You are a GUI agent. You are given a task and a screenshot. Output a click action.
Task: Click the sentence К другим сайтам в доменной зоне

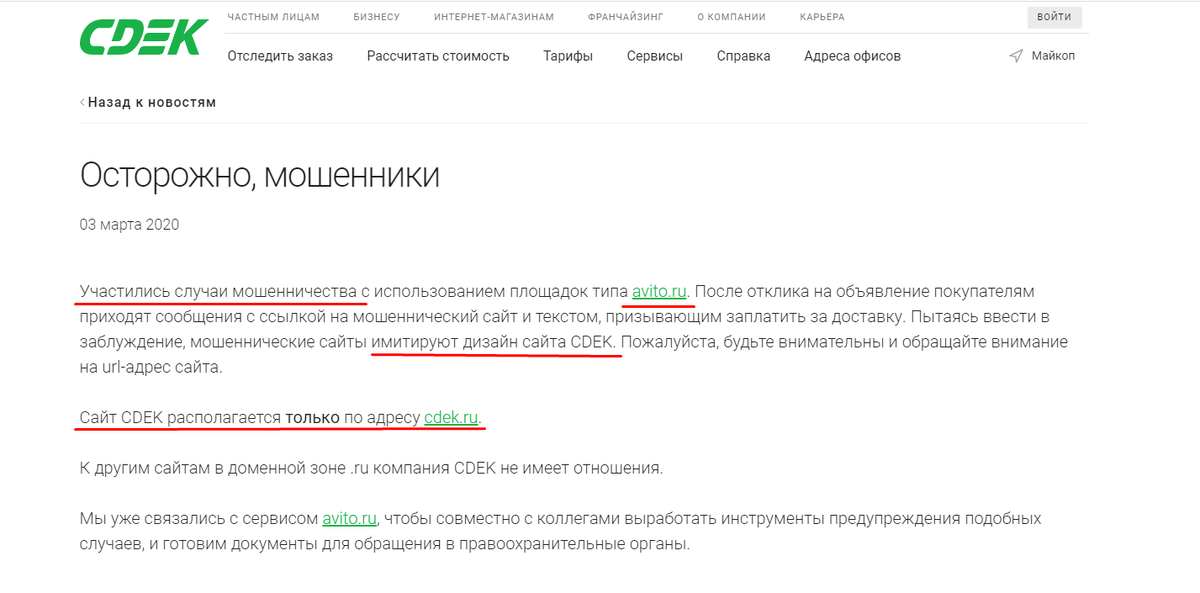[x=213, y=468]
